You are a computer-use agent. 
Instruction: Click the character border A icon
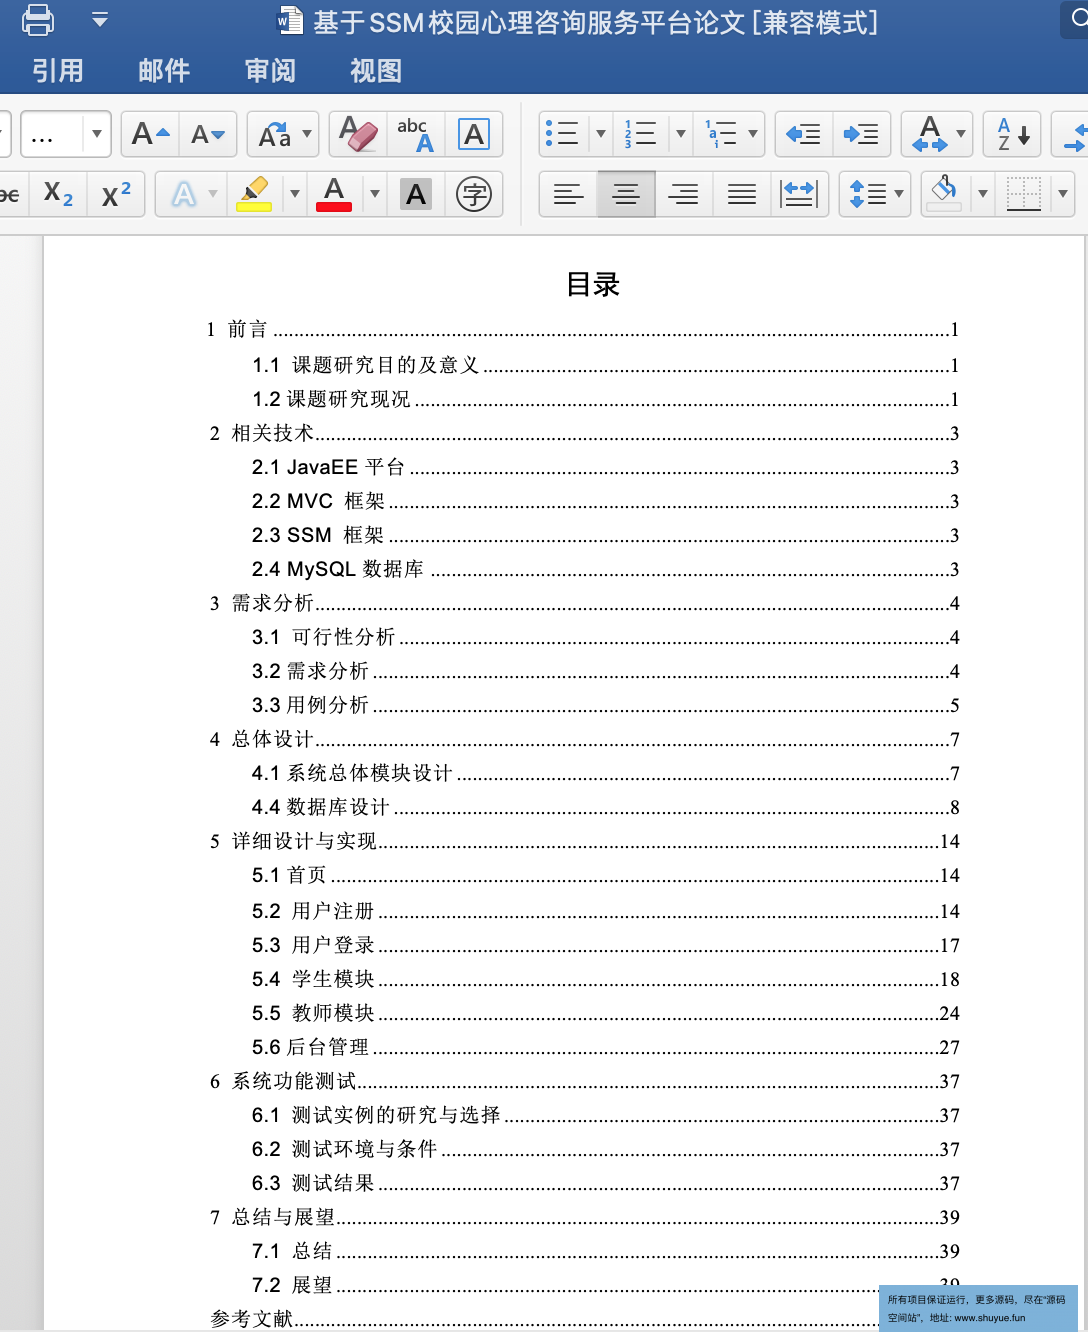[x=473, y=134]
